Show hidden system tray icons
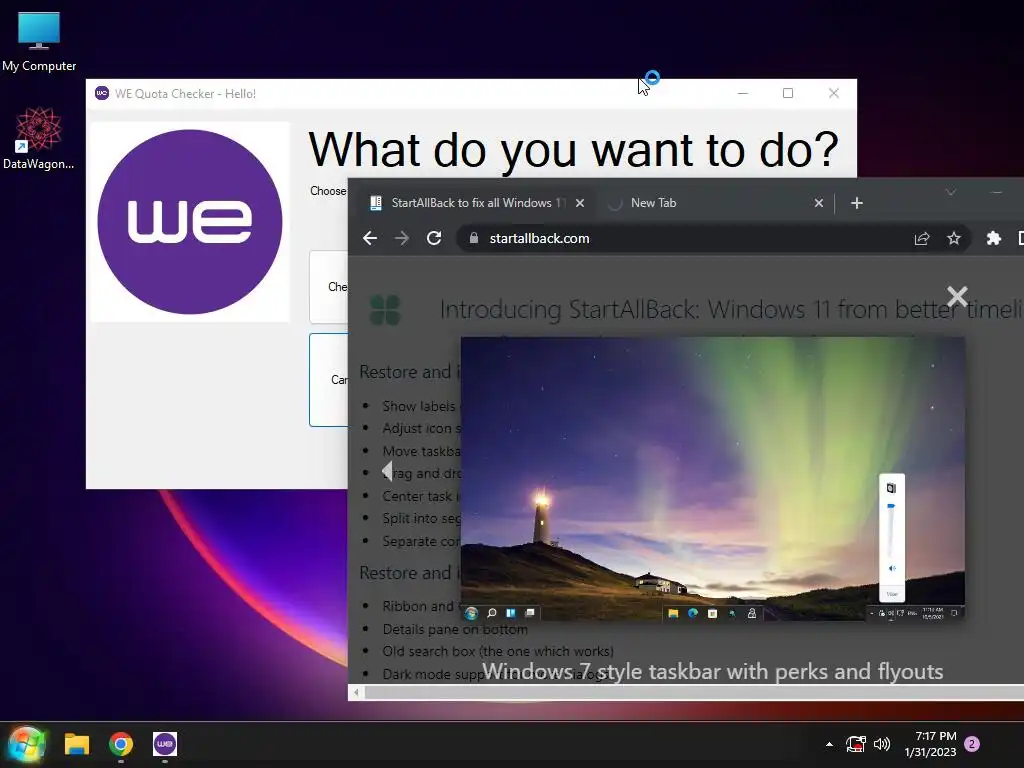Screen dimensions: 1024x768 [x=829, y=744]
